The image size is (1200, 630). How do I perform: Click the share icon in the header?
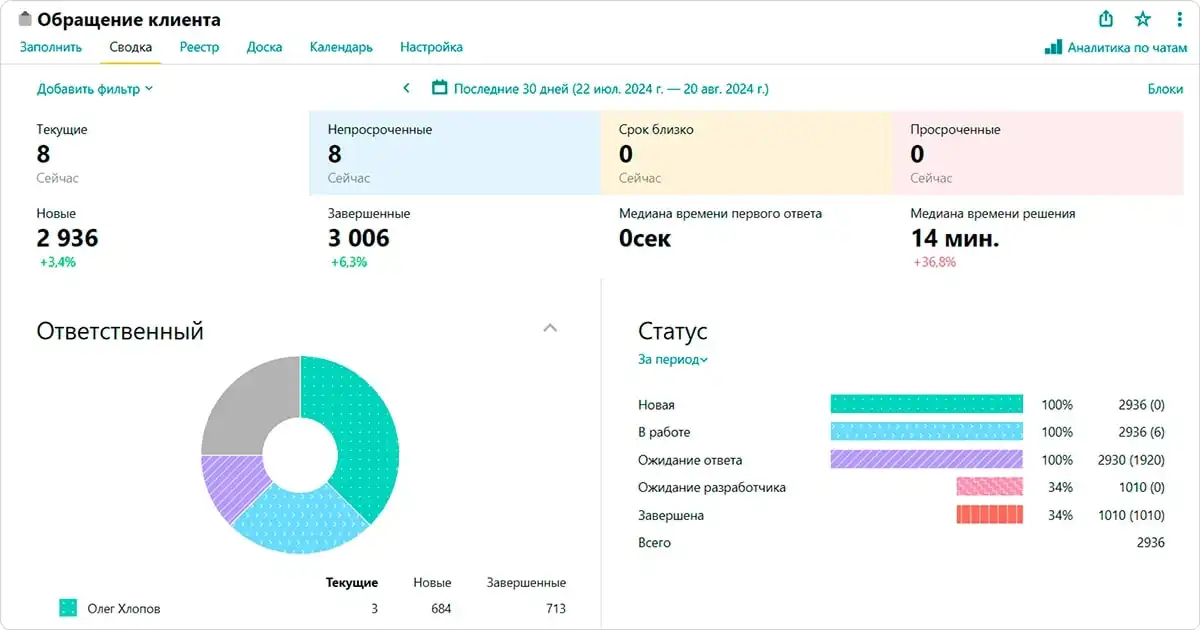1106,19
